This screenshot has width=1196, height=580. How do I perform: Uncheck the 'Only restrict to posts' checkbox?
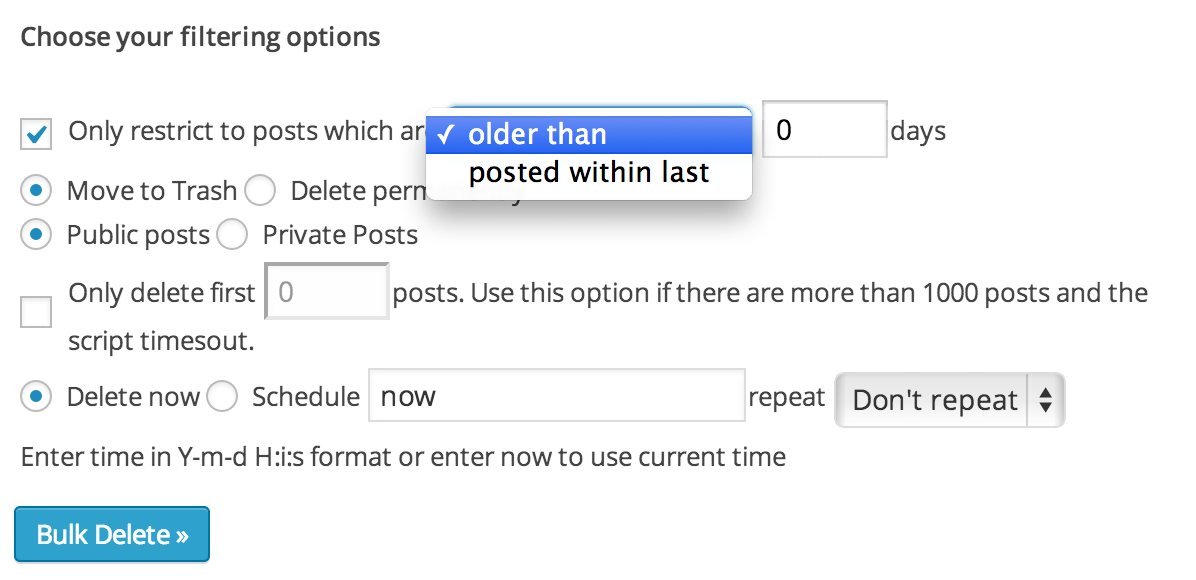pyautogui.click(x=37, y=133)
